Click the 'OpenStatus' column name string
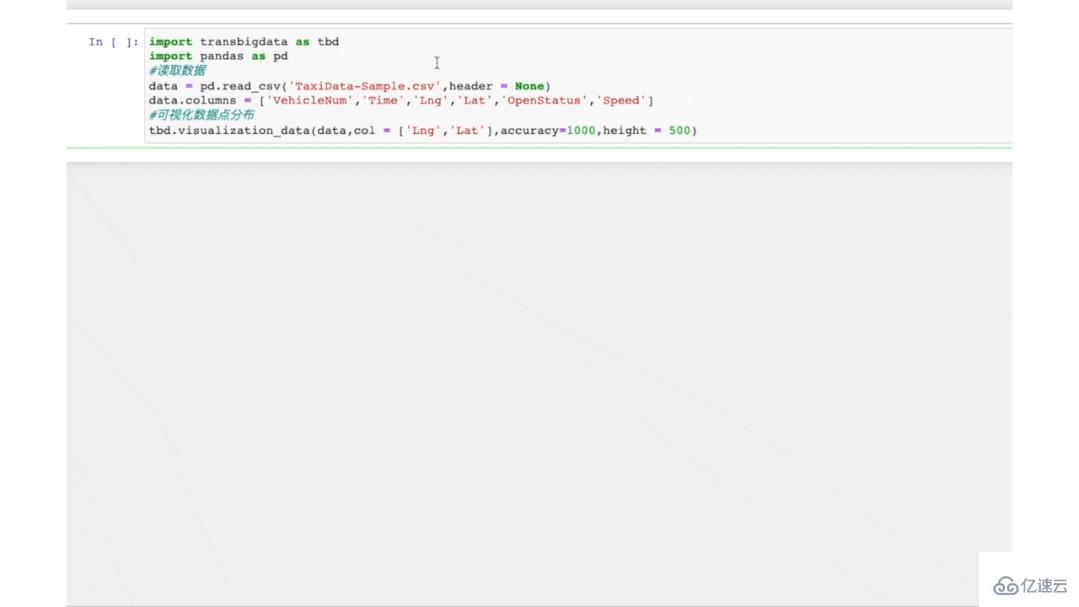The height and width of the screenshot is (607, 1079). (544, 100)
